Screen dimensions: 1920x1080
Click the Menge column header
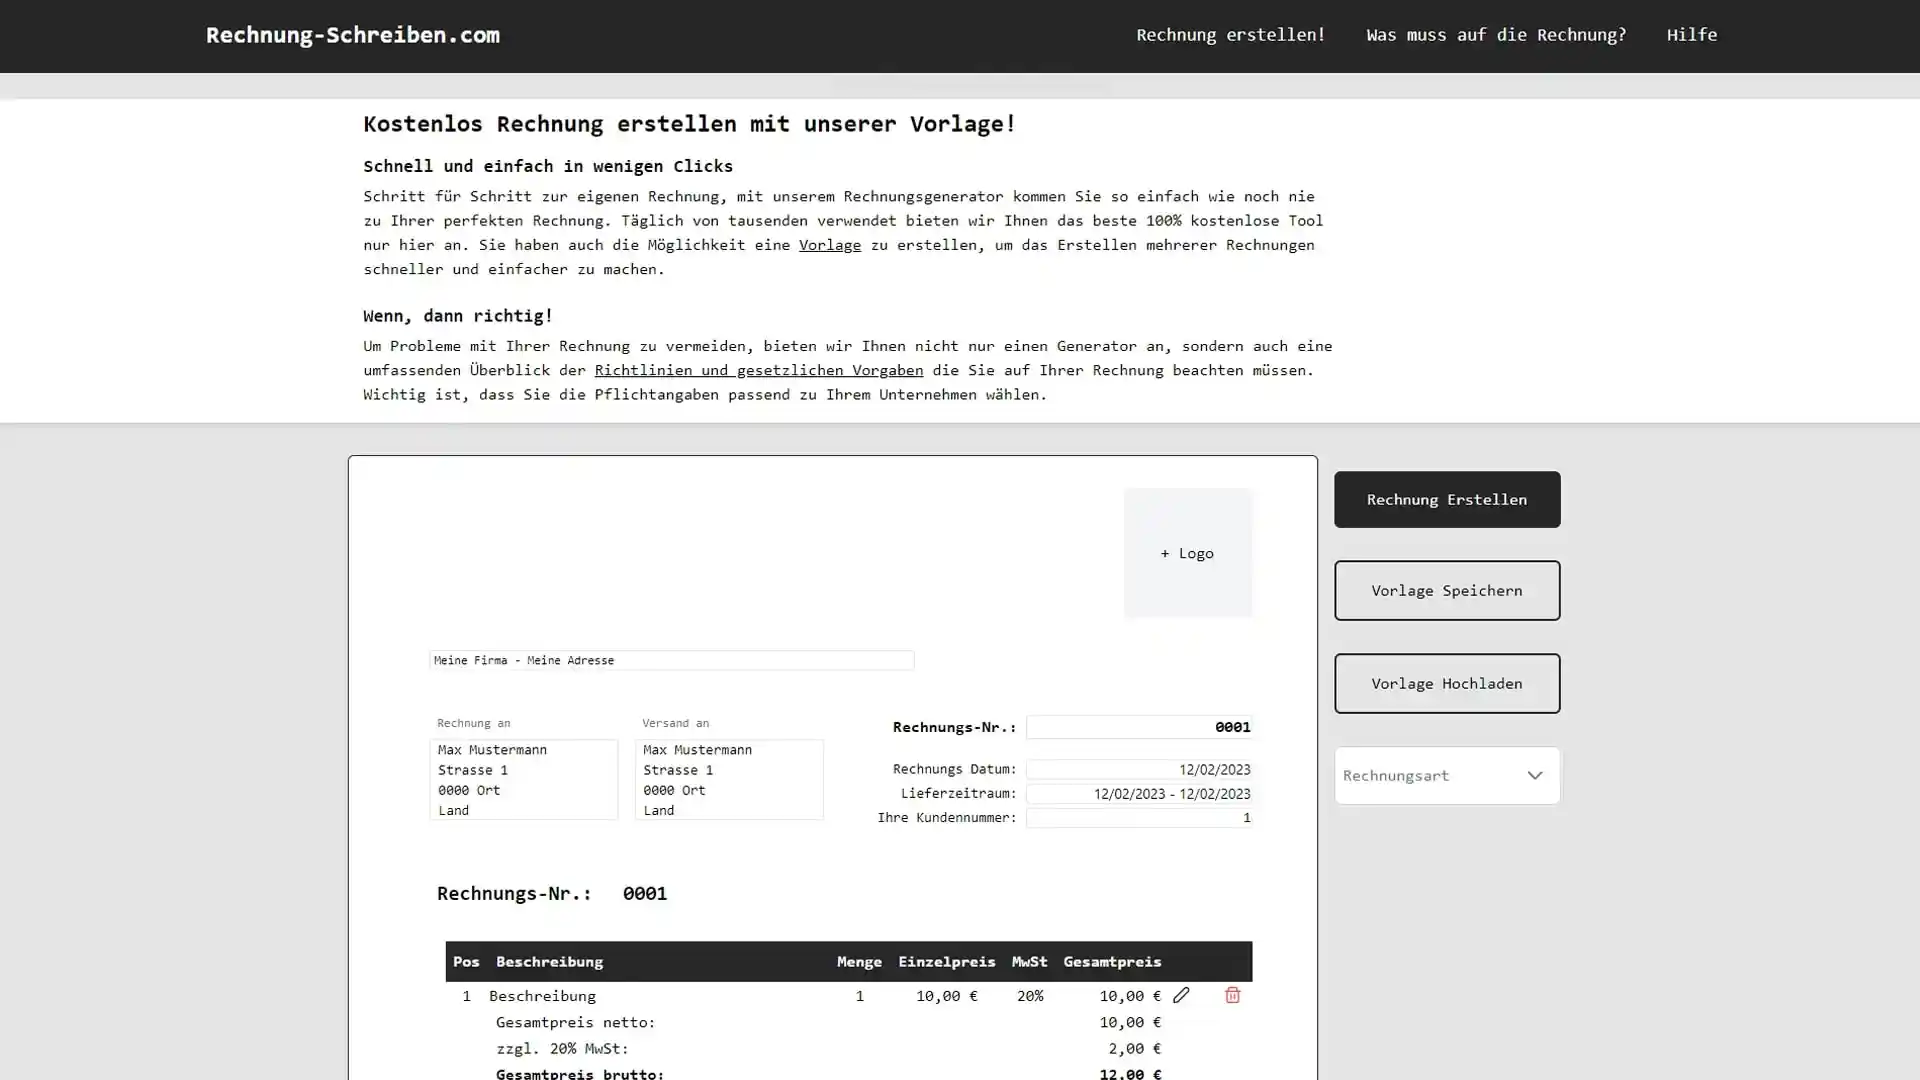pos(859,961)
